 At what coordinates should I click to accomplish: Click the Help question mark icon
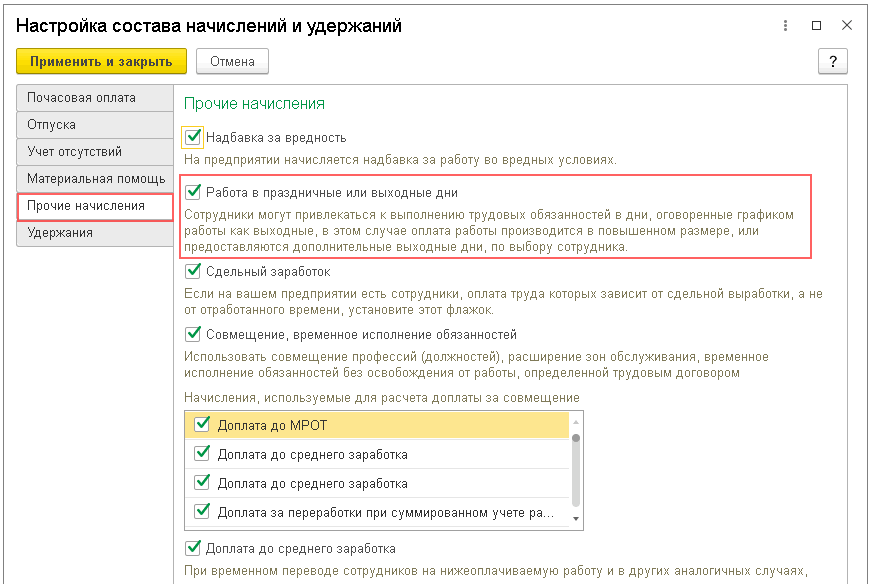(x=833, y=61)
